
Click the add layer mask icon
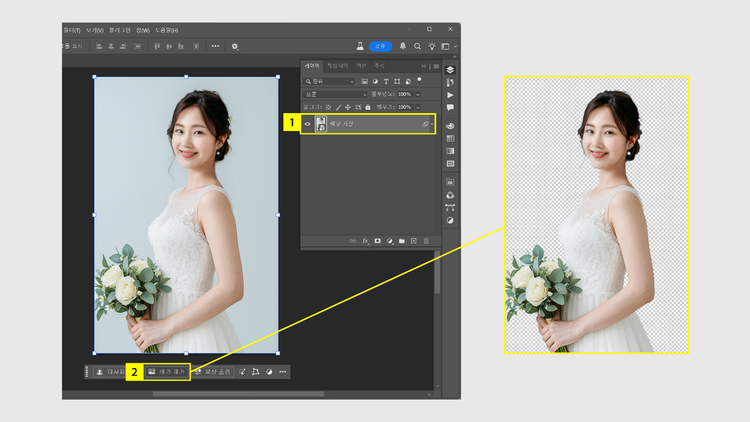point(377,241)
